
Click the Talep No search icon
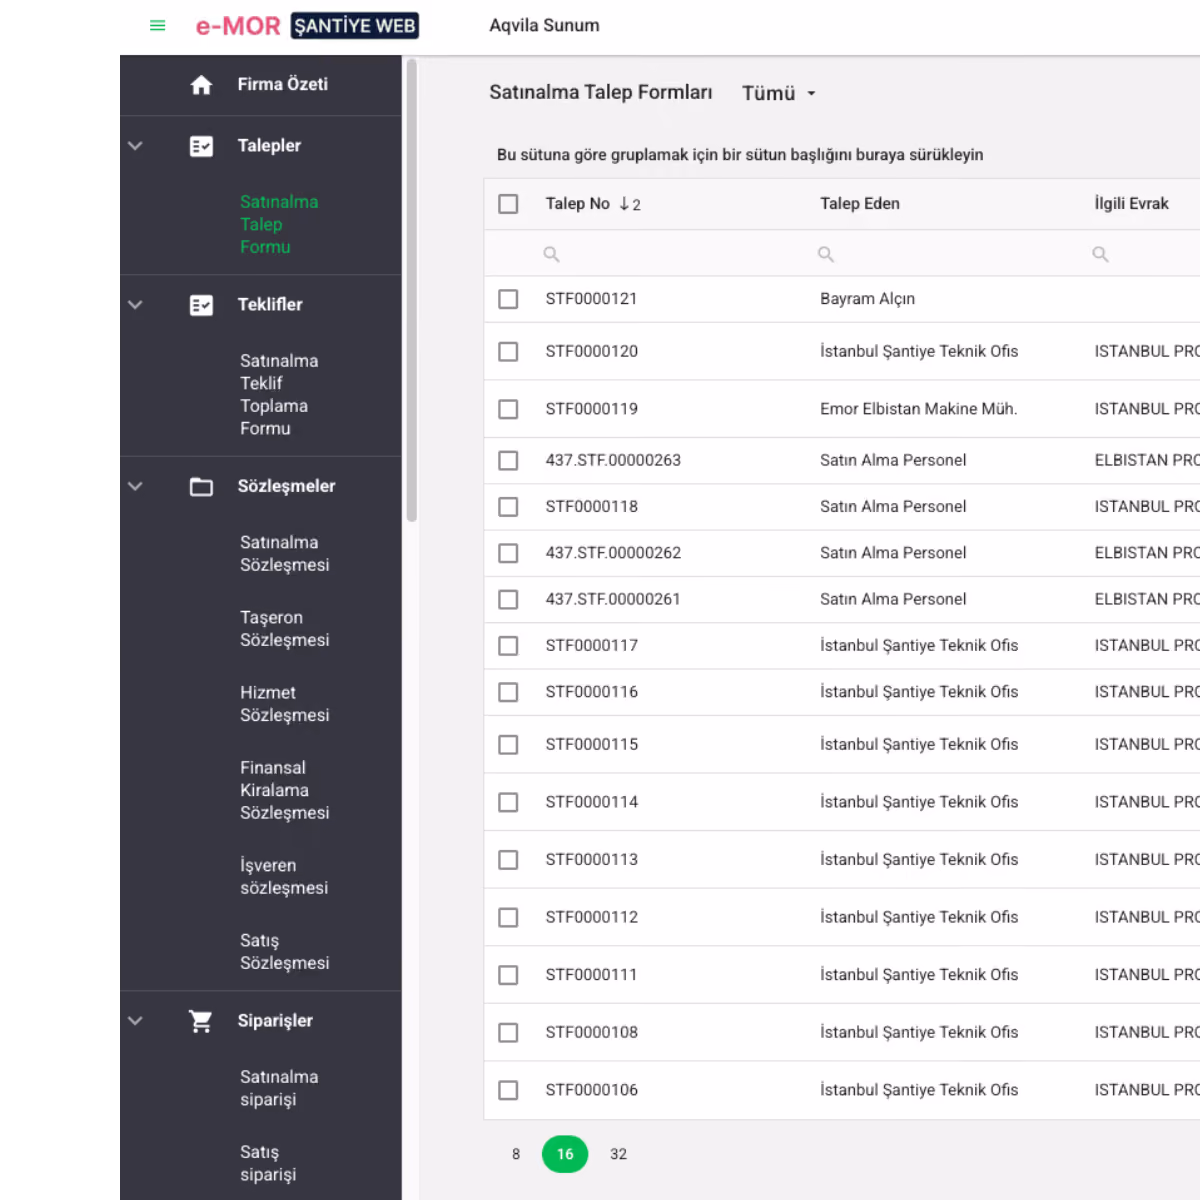pyautogui.click(x=551, y=254)
